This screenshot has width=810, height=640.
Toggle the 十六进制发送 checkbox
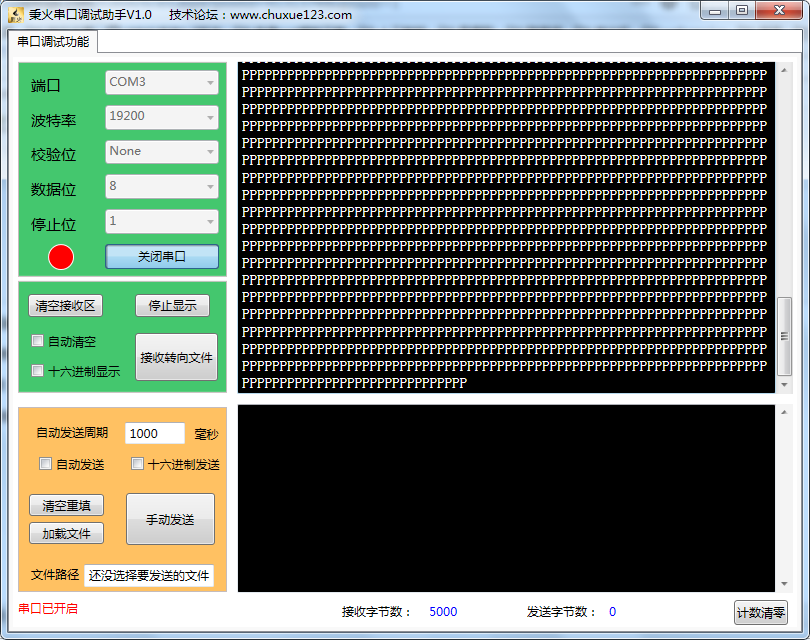(137, 463)
